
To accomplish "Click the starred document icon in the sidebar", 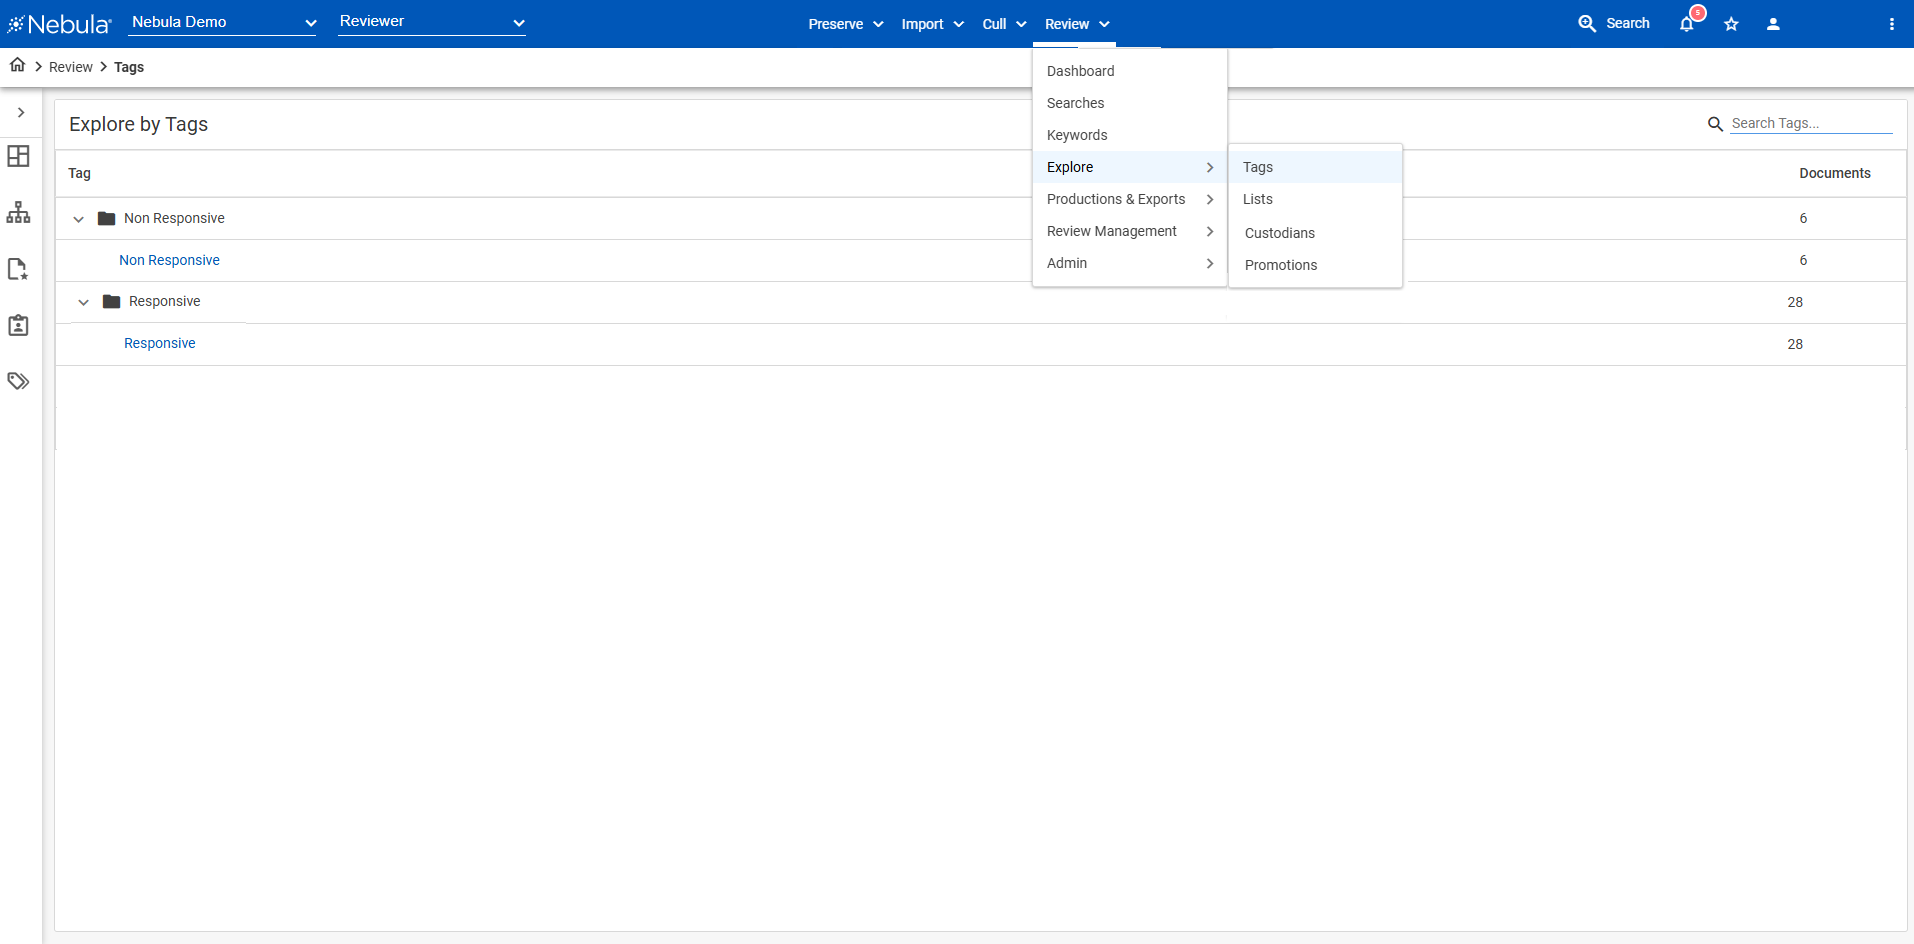I will point(18,268).
